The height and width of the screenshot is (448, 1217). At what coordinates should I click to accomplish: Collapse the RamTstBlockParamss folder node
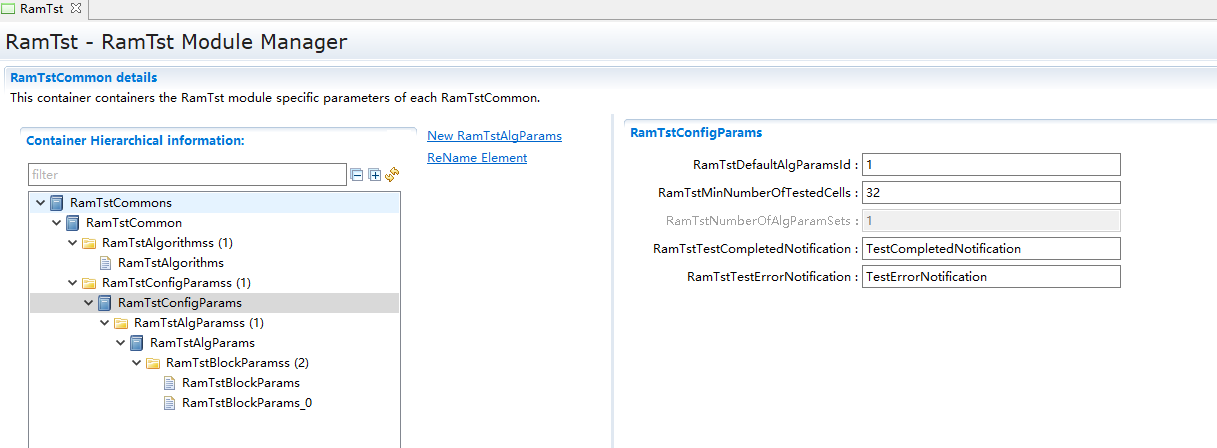coord(136,363)
